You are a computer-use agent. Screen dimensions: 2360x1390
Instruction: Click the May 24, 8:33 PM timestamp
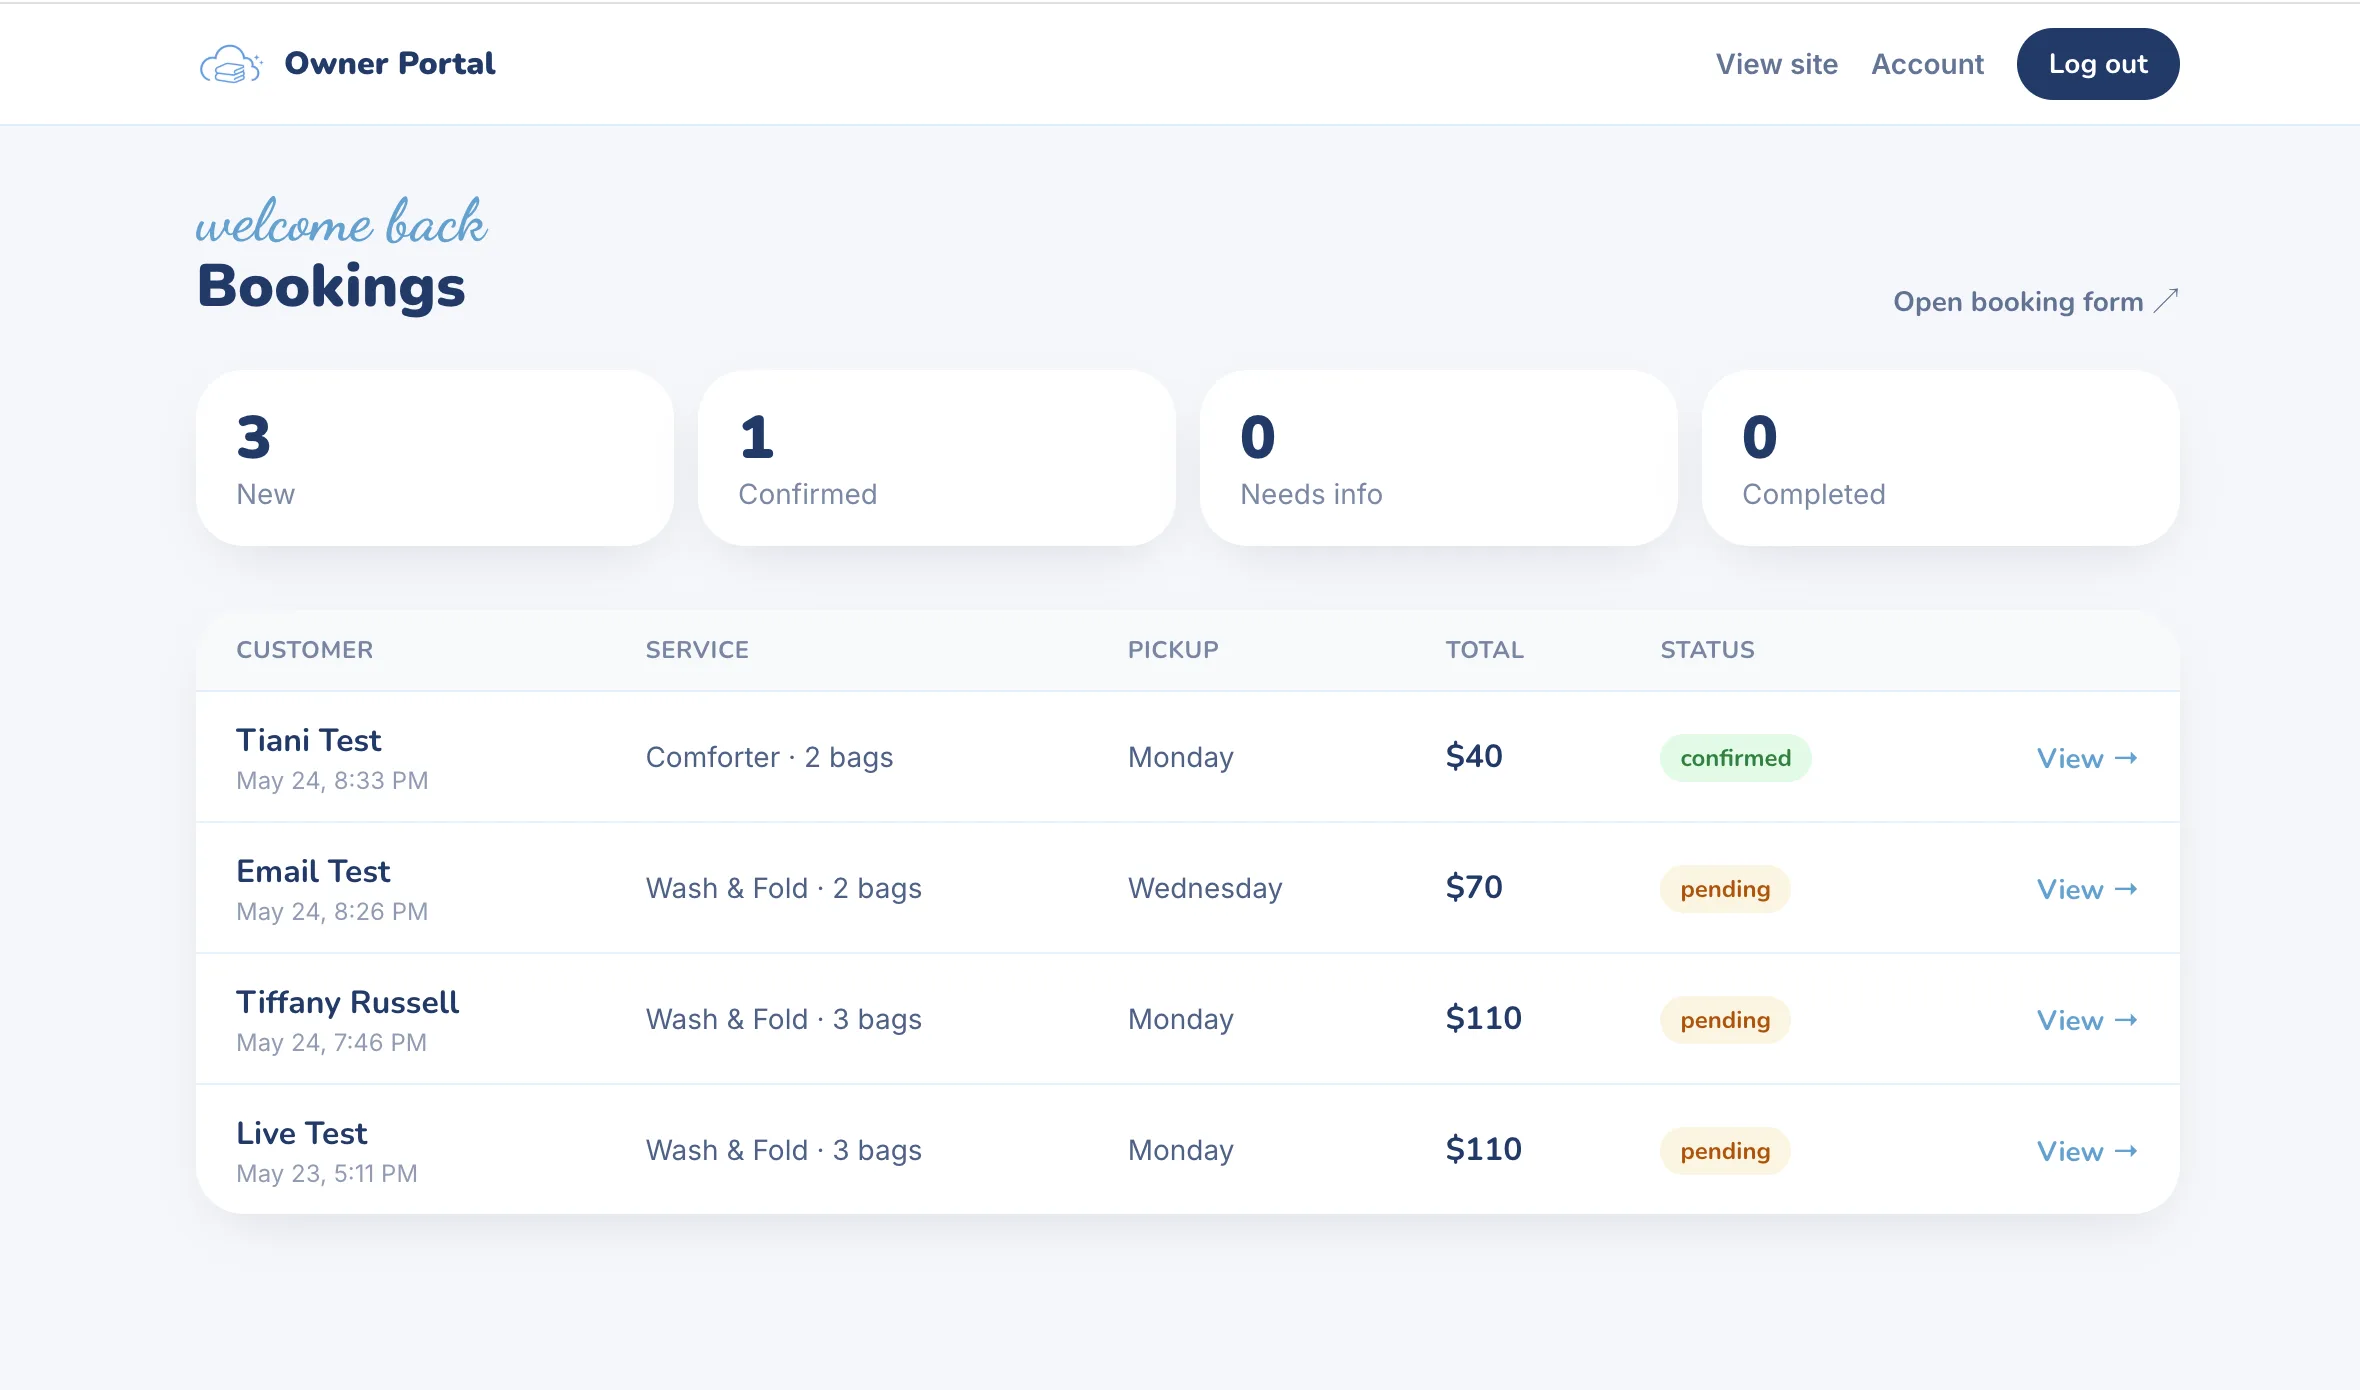pos(332,781)
